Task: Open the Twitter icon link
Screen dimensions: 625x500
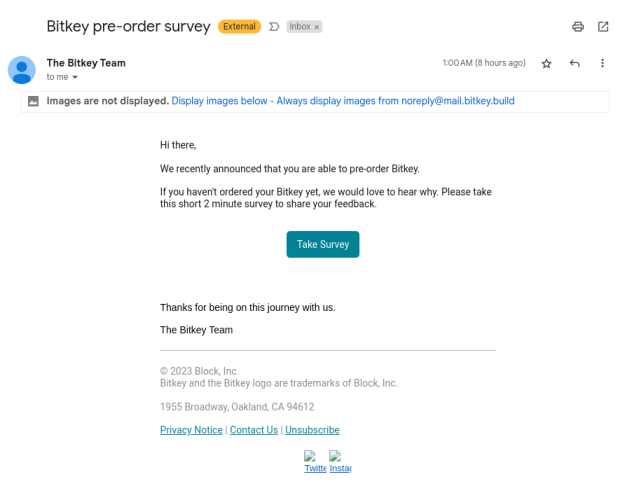Action: [x=315, y=462]
